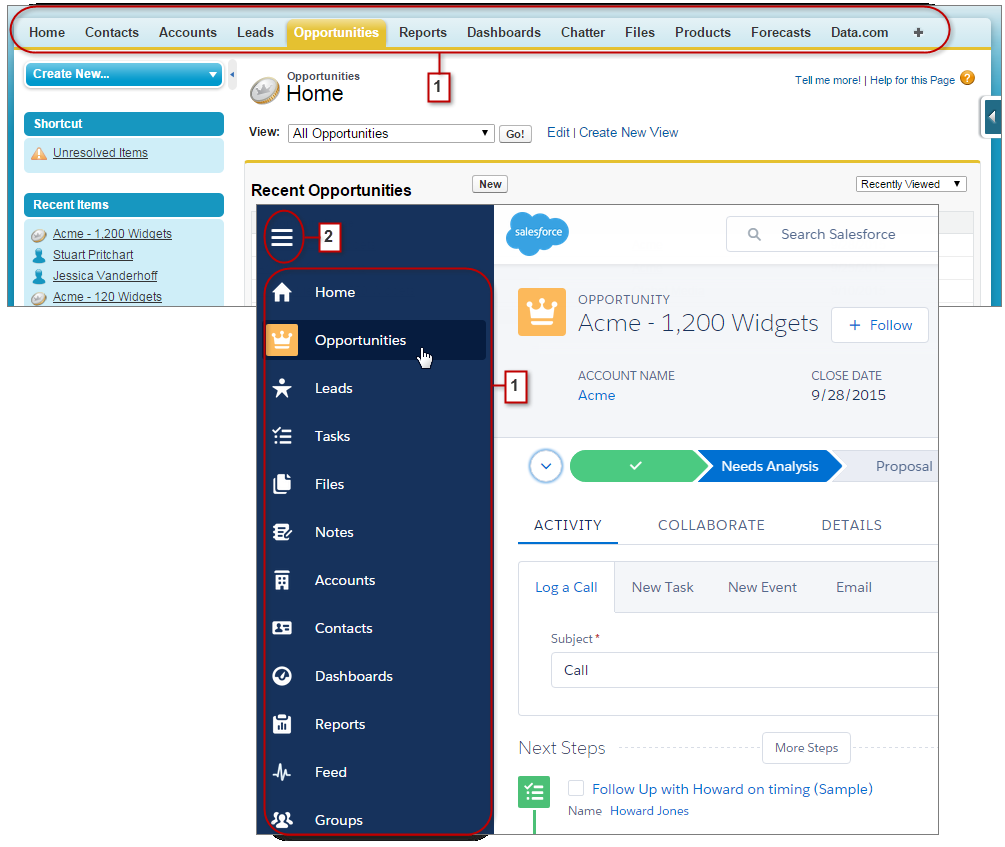Open the Forecasts tab in top bar
The width and height of the screenshot is (1005, 847).
[781, 33]
